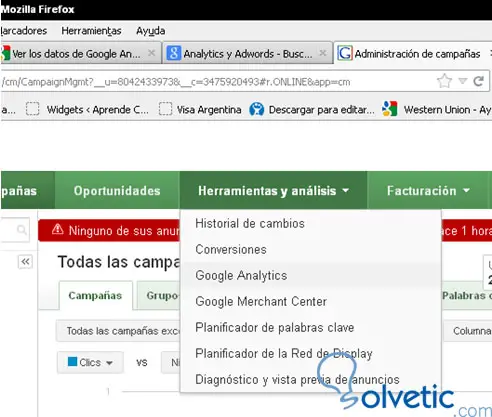Image resolution: width=492 pixels, height=417 pixels.
Task: Collapse the sidebar with the double-chevron button
Action: pyautogui.click(x=25, y=262)
